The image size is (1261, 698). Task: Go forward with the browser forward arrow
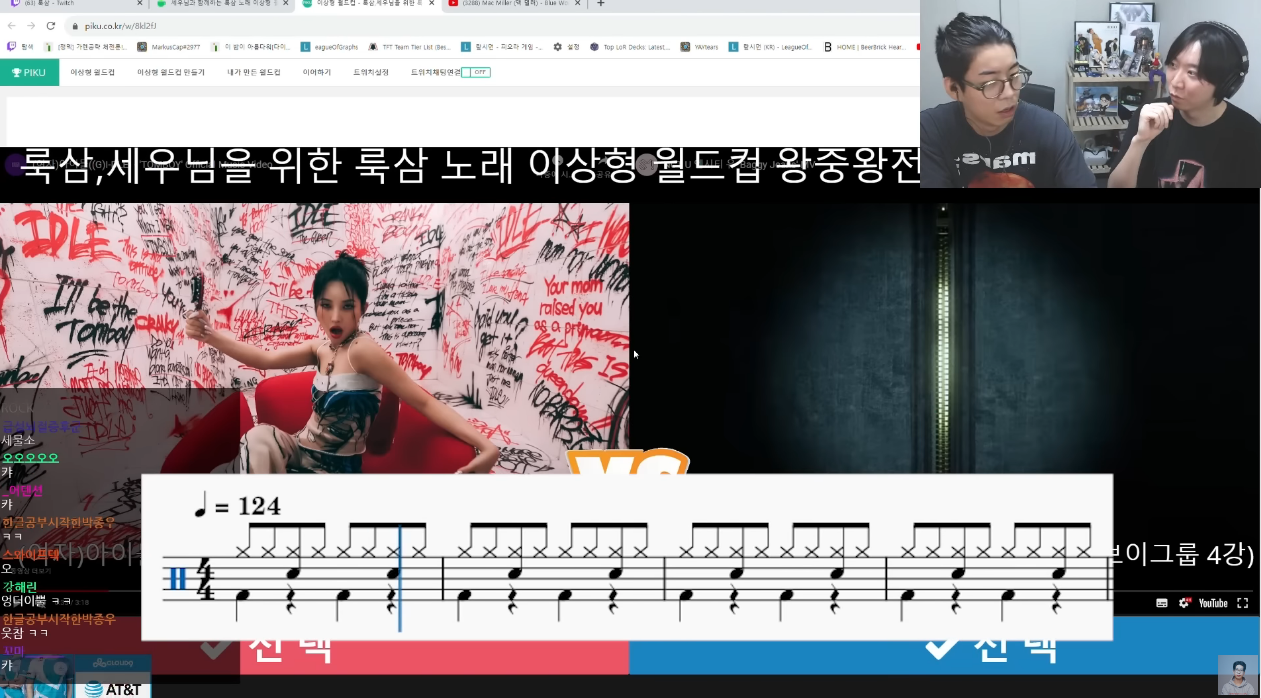[31, 26]
